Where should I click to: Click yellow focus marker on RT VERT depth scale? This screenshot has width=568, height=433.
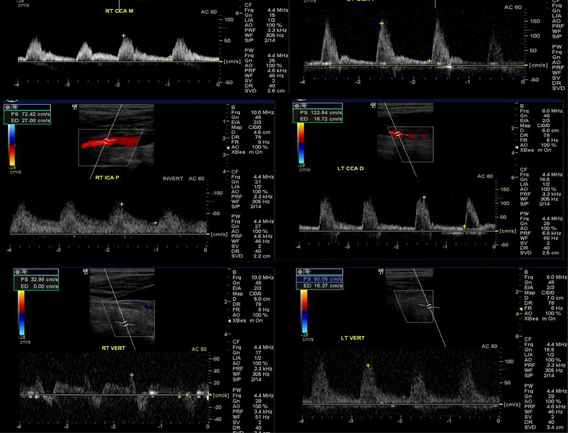pos(229,321)
